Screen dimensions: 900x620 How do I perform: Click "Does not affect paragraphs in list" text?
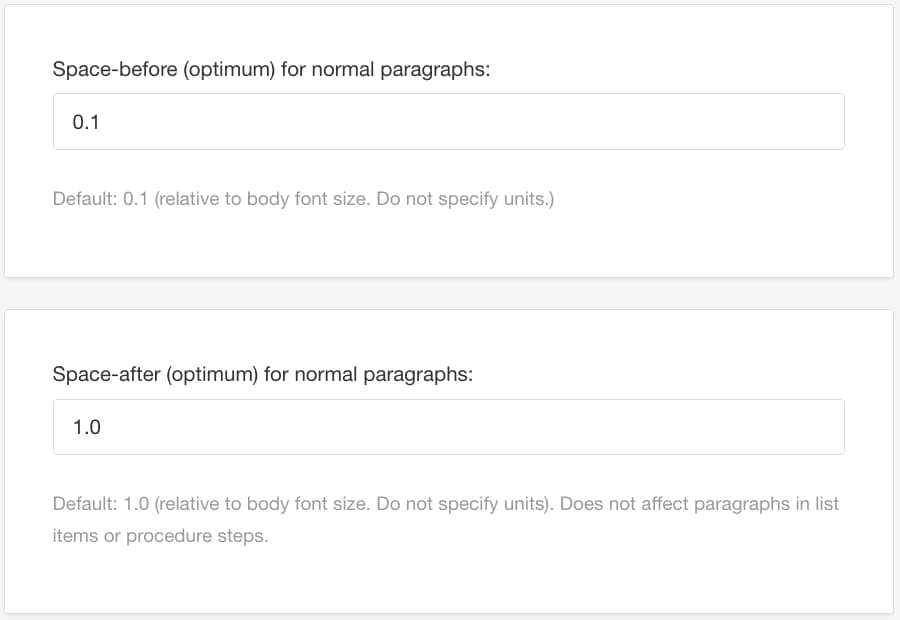(699, 504)
